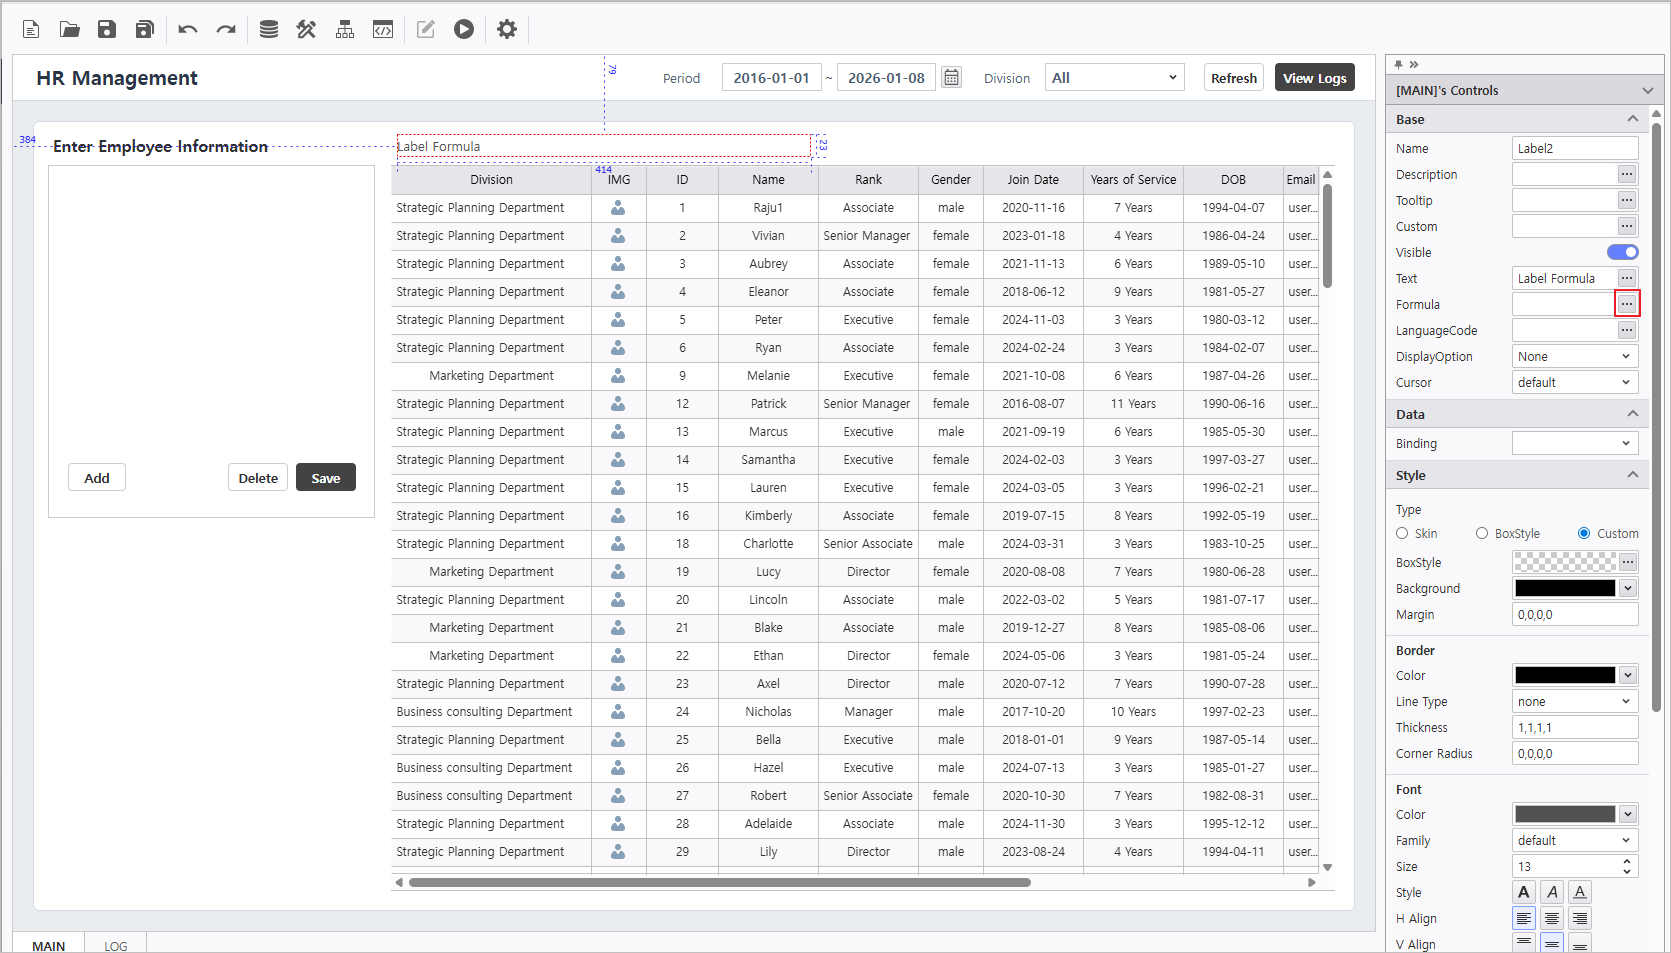Select the Skin style type radio button
The height and width of the screenshot is (953, 1671).
(x=1403, y=534)
